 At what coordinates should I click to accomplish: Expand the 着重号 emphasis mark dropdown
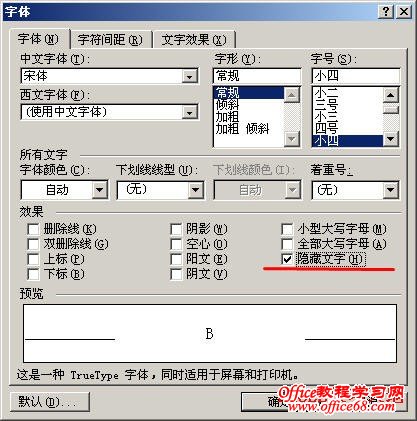pyautogui.click(x=390, y=190)
